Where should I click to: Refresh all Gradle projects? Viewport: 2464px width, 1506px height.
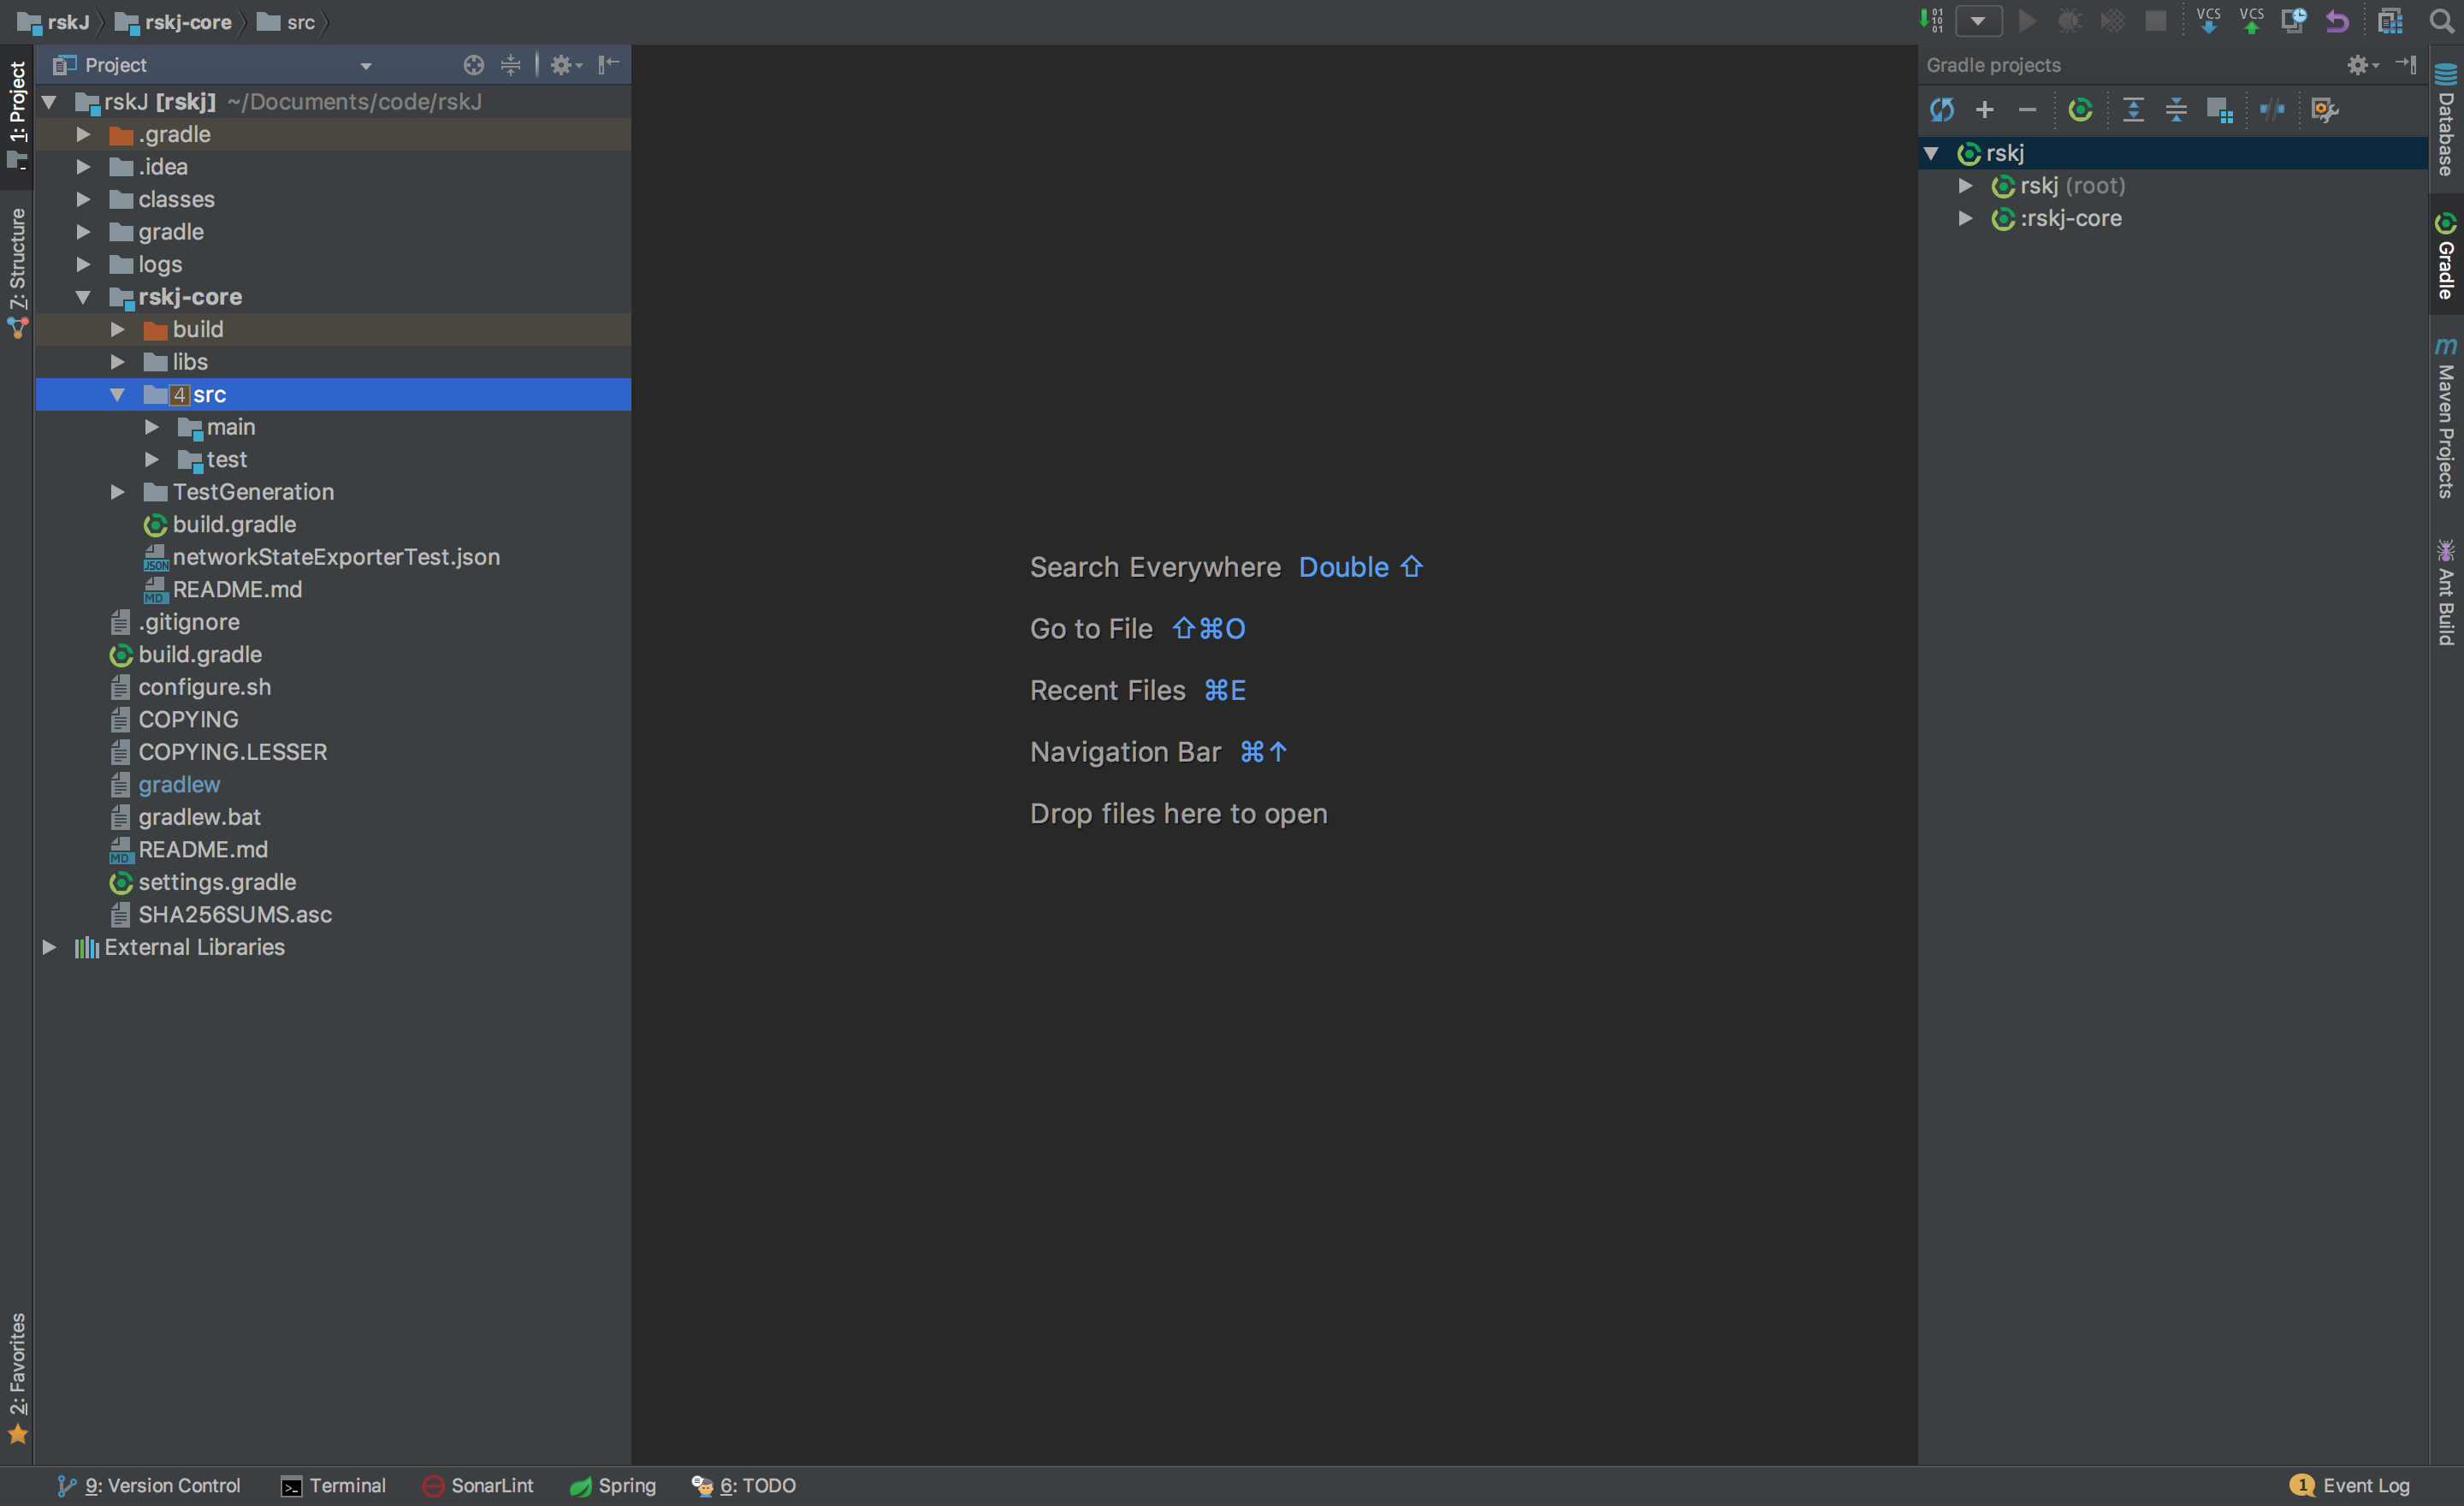(x=1941, y=110)
